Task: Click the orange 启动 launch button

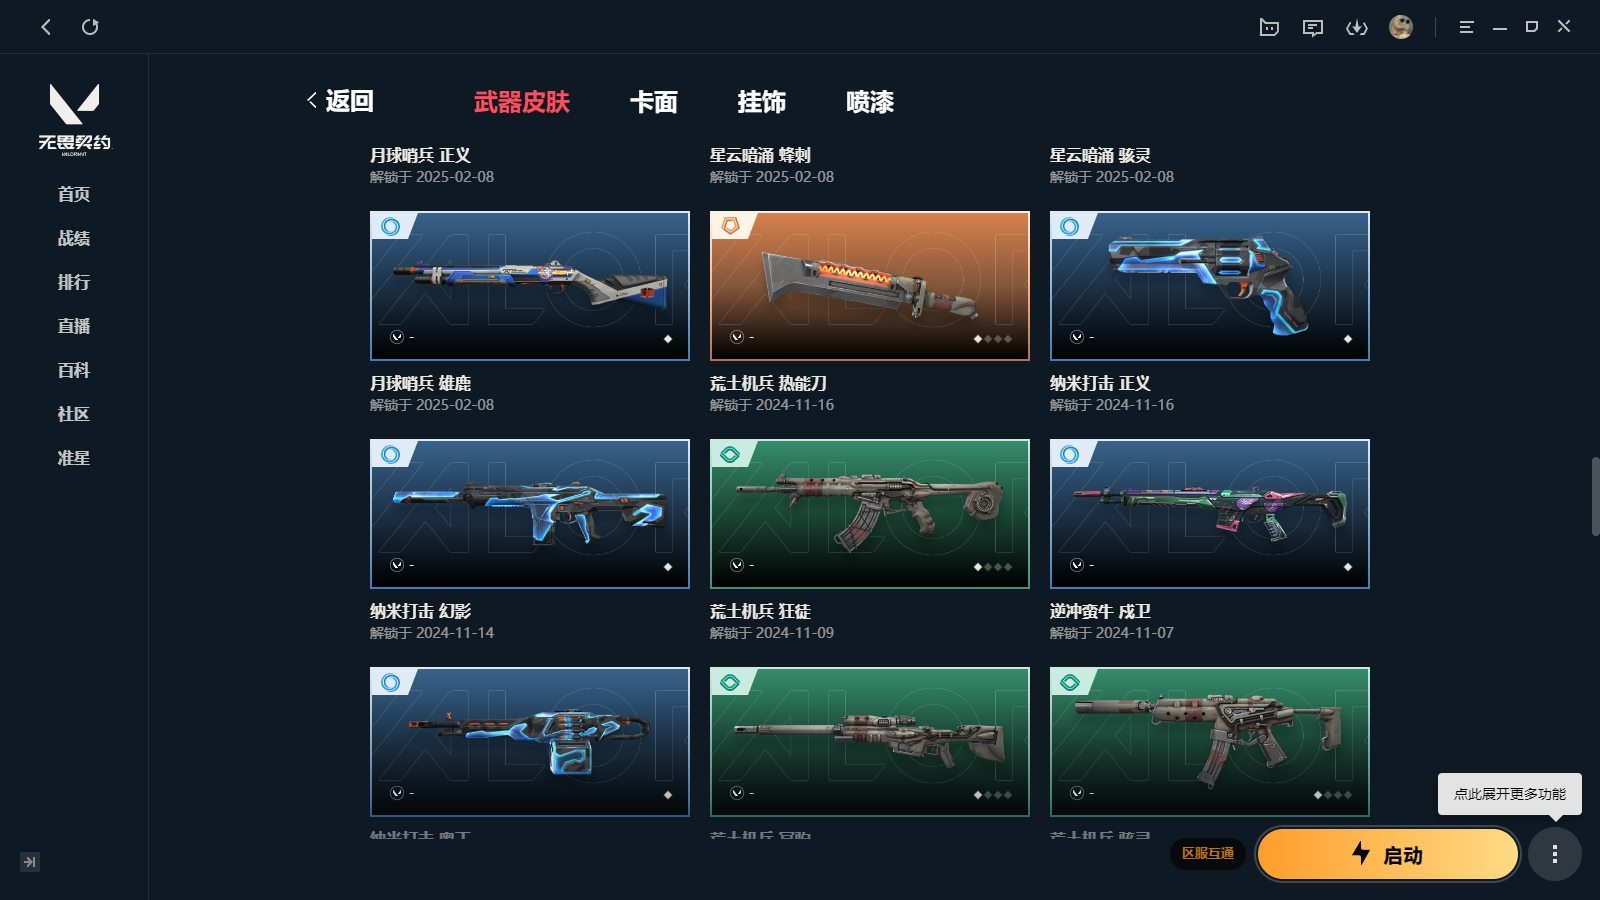Action: tap(1388, 854)
